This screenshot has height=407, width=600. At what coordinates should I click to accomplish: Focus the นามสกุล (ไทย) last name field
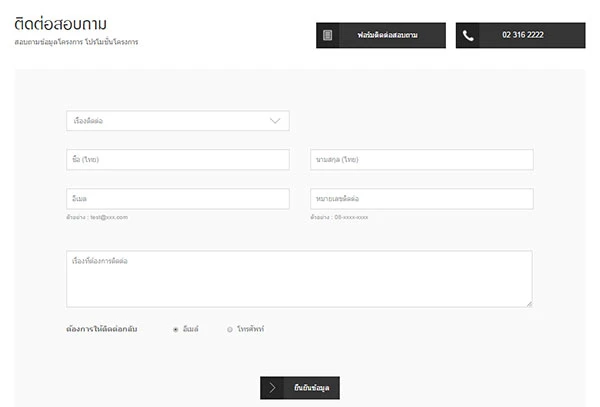[421, 160]
